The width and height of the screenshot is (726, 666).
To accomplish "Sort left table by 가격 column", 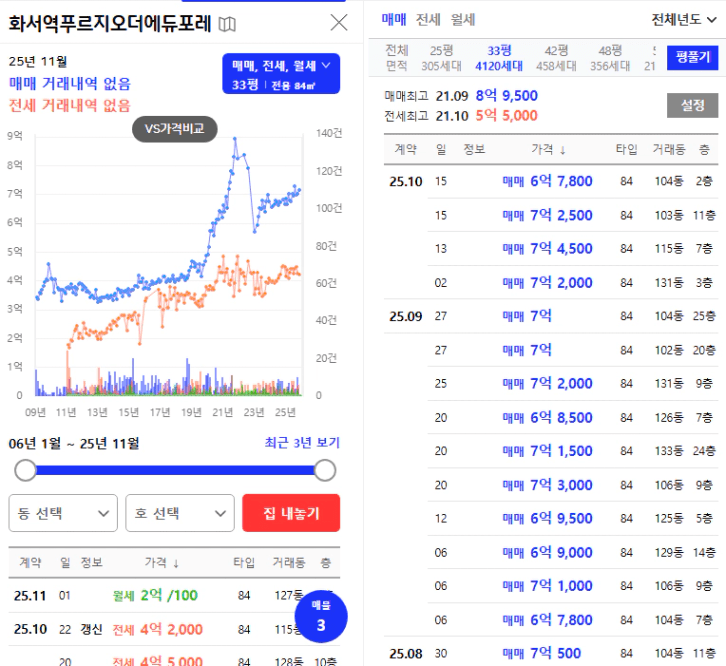I will pos(162,563).
